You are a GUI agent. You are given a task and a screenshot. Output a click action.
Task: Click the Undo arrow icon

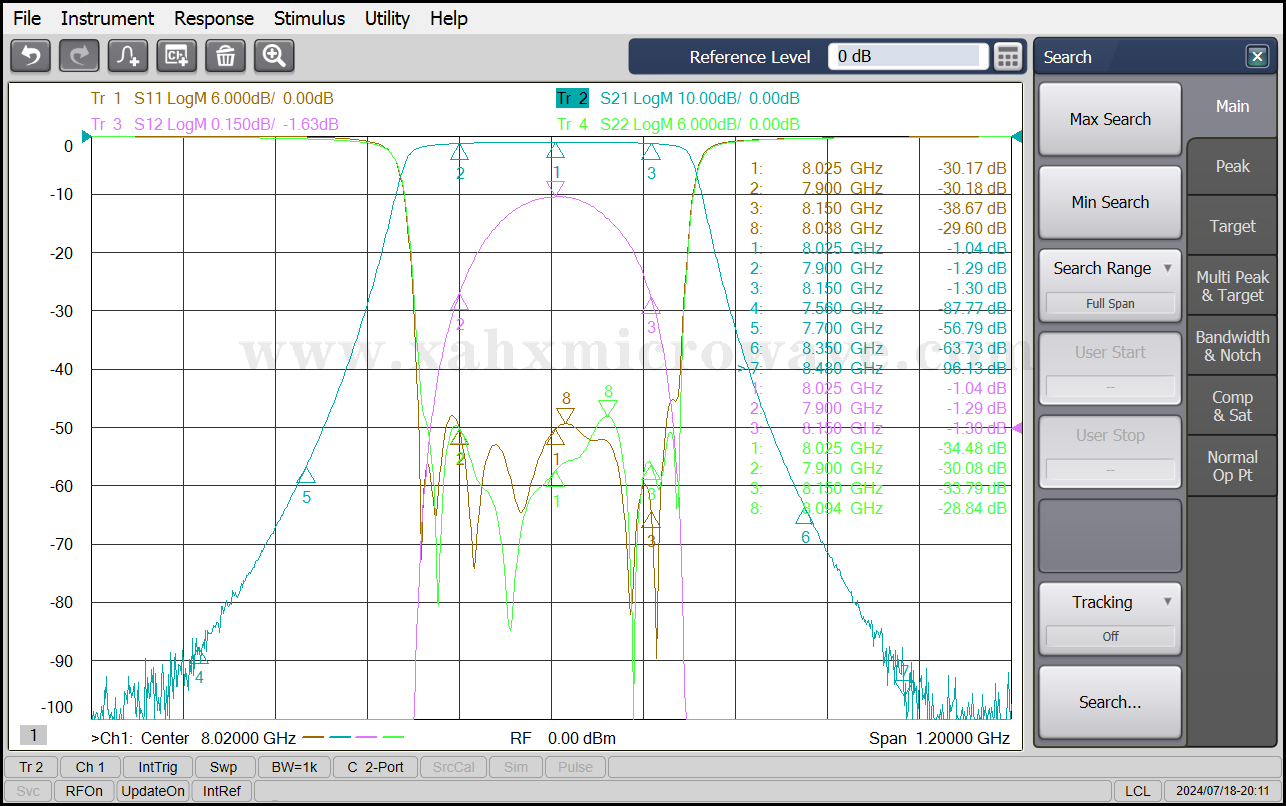(x=30, y=56)
